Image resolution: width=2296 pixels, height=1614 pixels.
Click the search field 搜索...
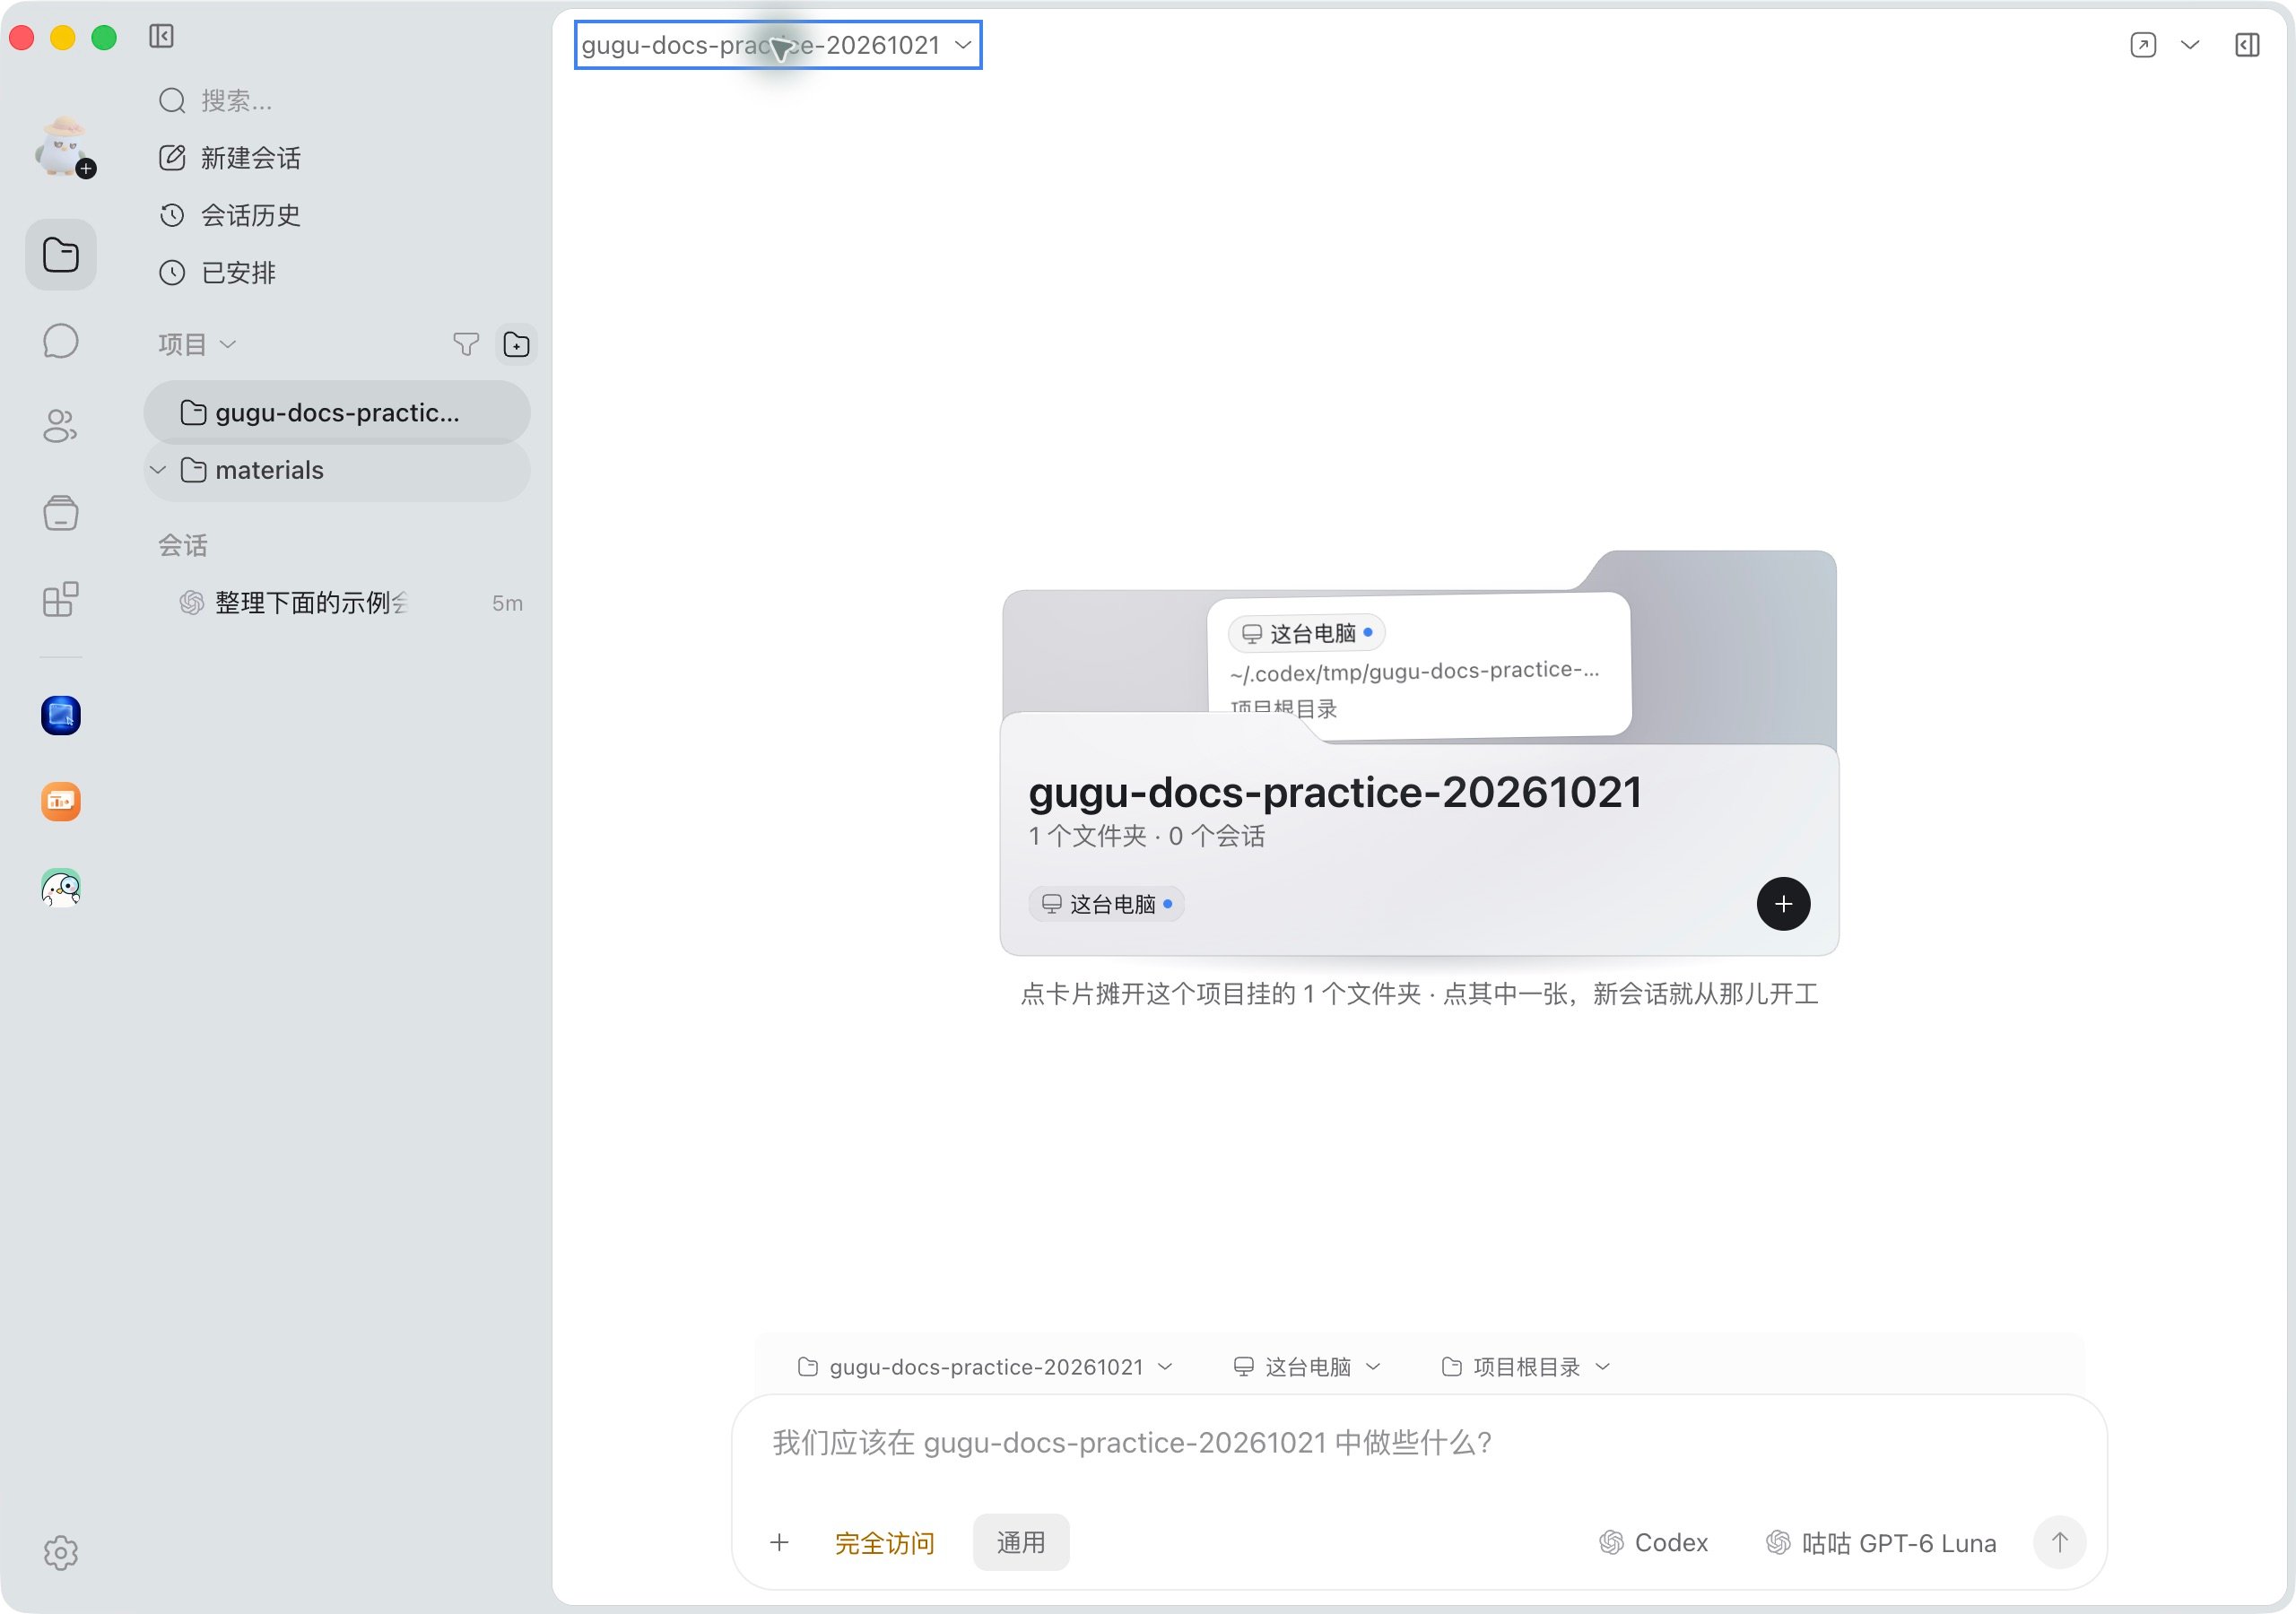click(x=337, y=101)
